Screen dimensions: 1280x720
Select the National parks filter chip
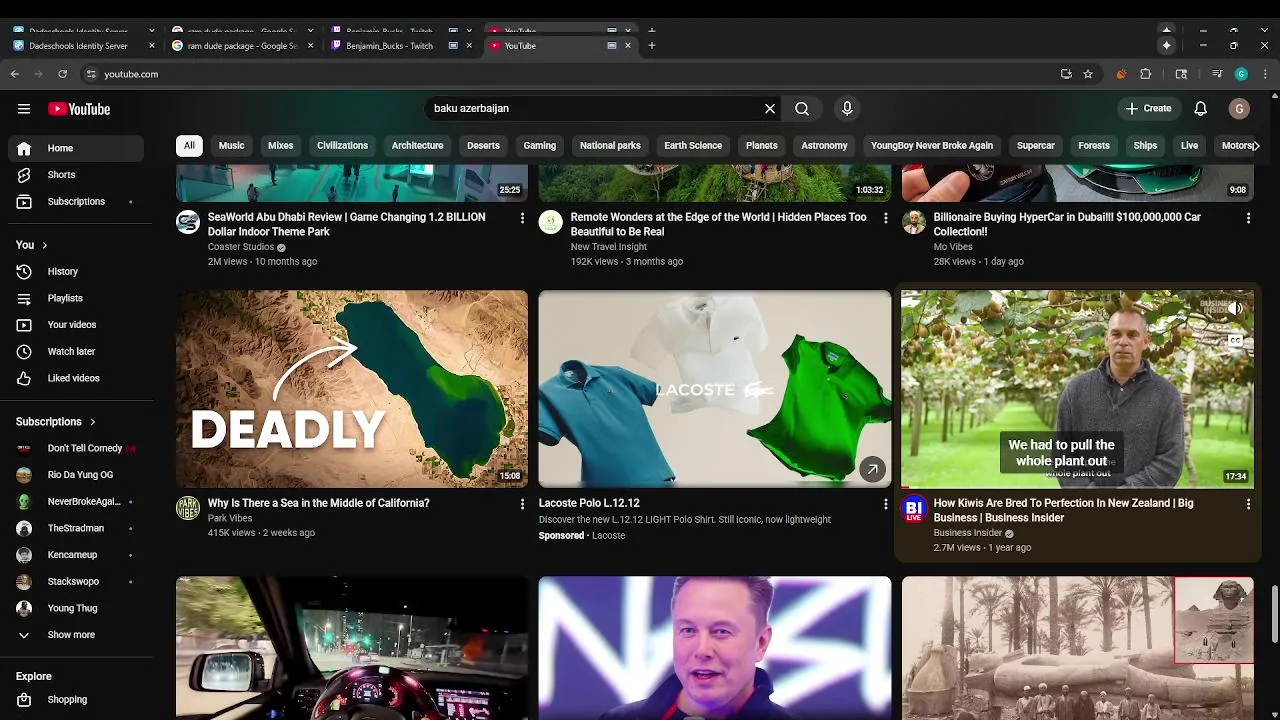610,146
